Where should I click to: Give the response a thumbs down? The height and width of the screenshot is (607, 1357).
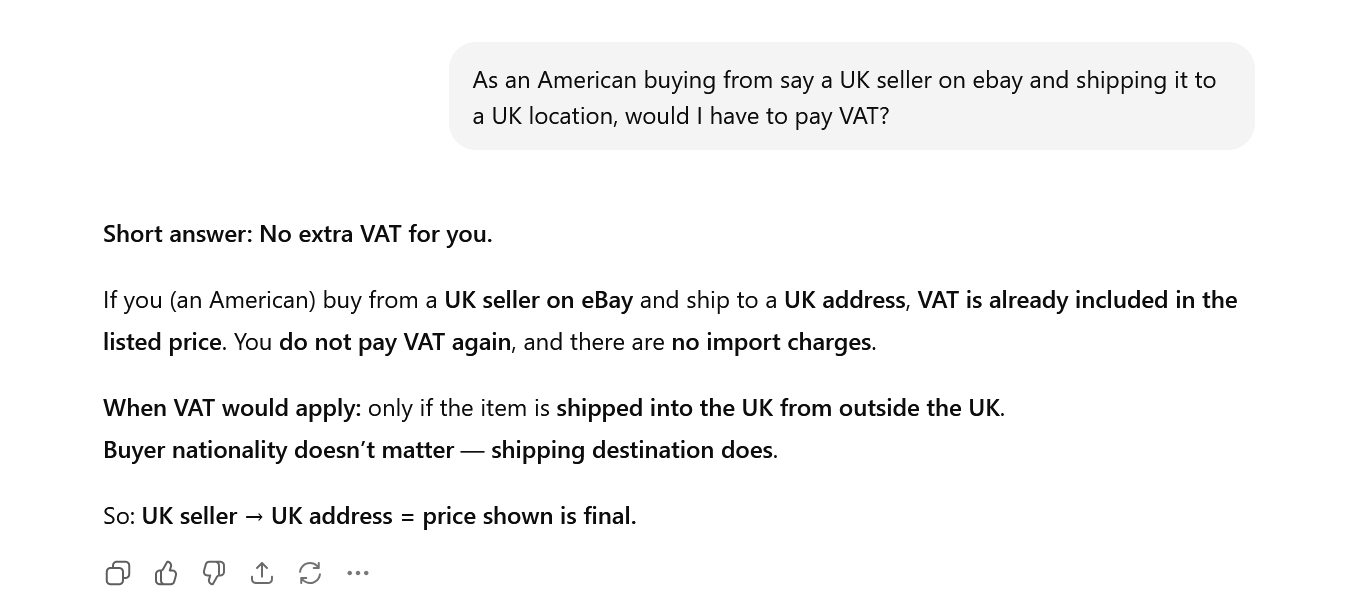214,573
